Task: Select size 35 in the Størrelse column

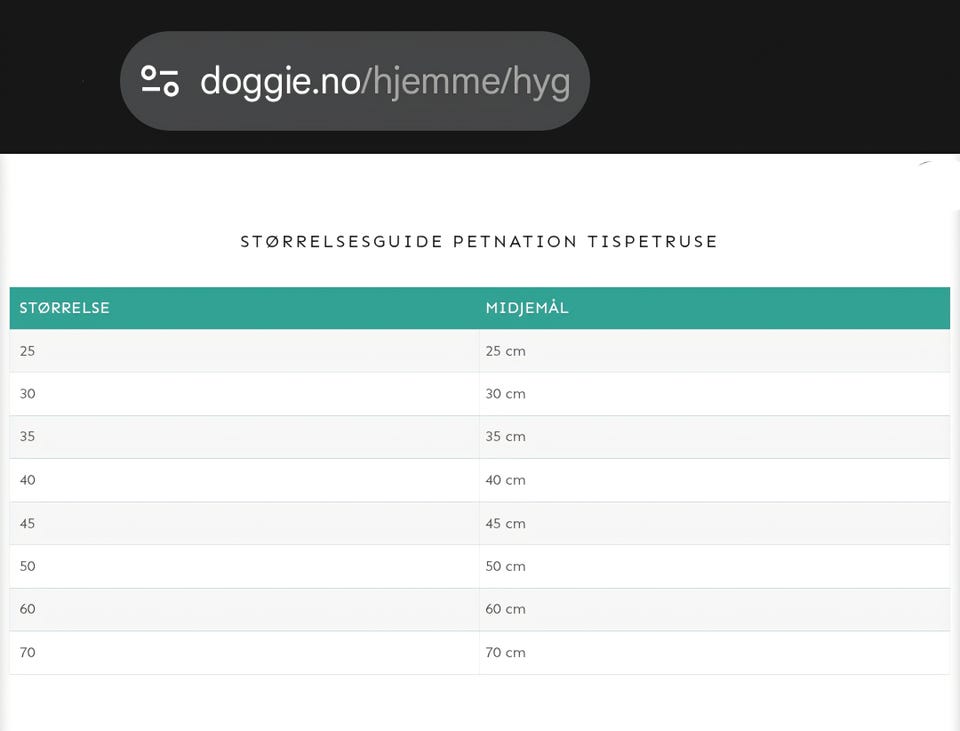Action: coord(28,437)
